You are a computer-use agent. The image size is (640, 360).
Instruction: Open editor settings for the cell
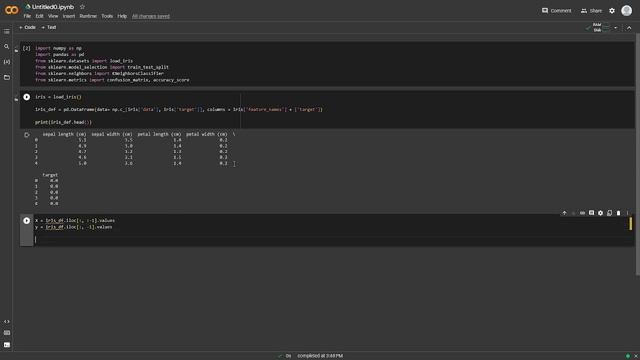(600, 213)
